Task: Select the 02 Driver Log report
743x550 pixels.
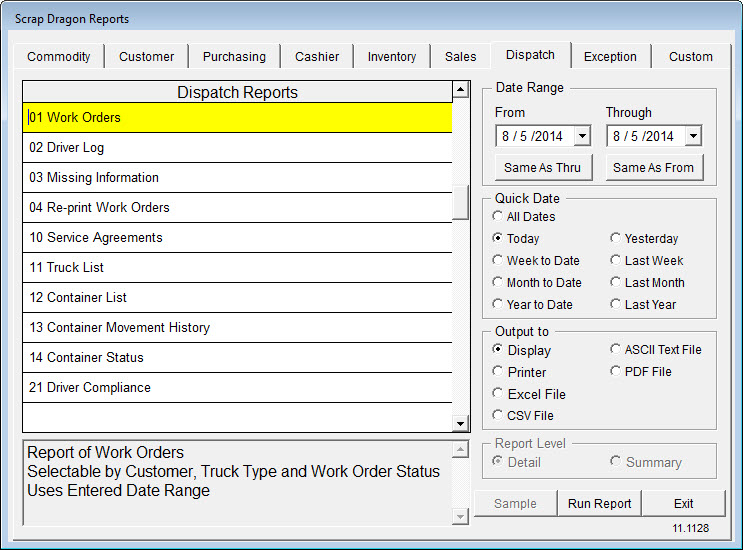Action: tap(237, 148)
